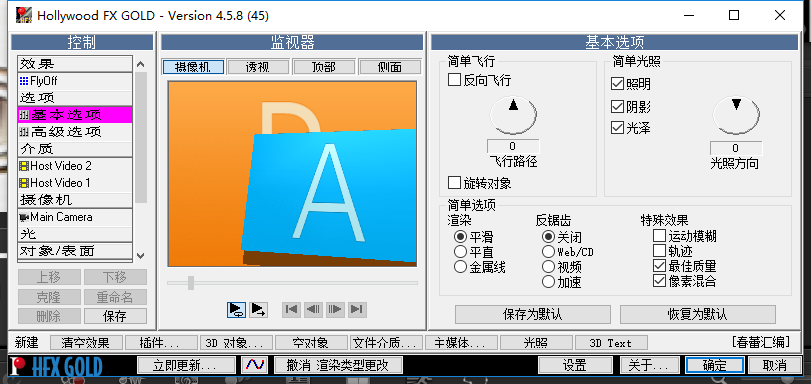Select Host Video 2 media item
Screen dimensions: 811x384
click(x=75, y=166)
